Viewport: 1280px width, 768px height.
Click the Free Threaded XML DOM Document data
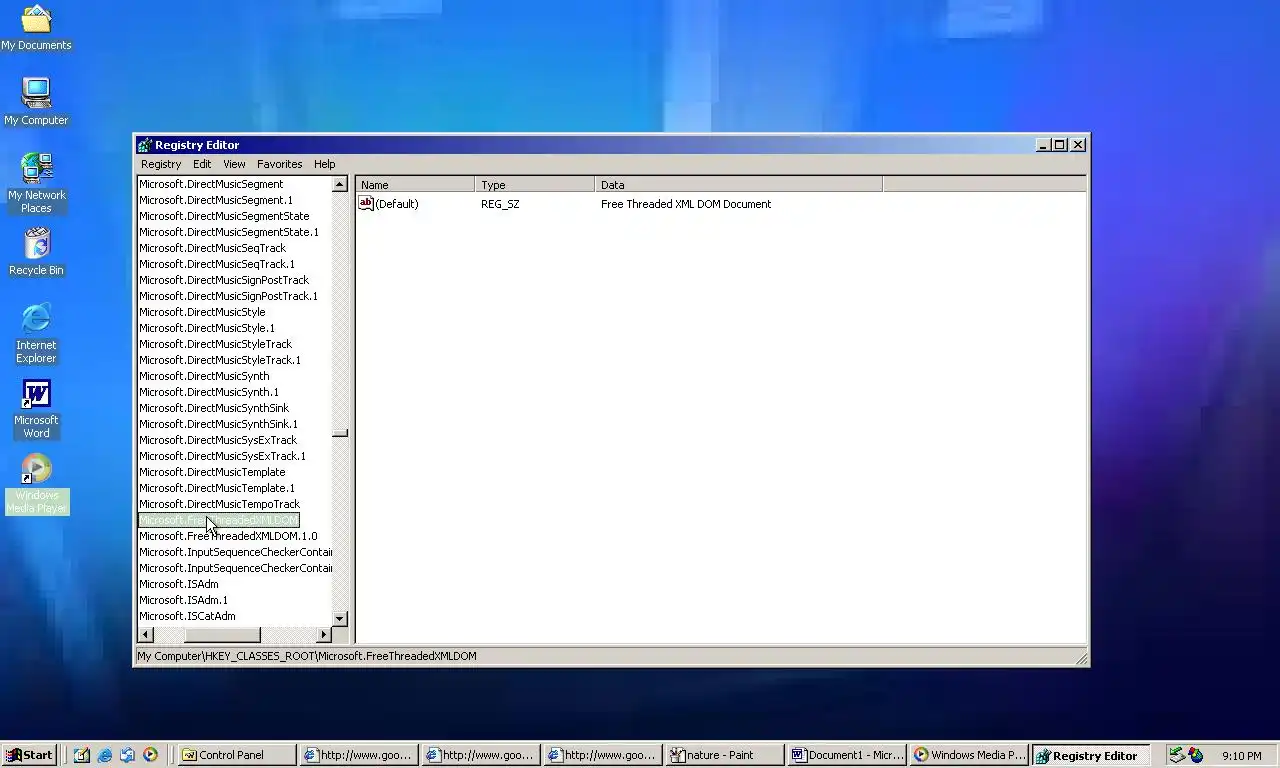coord(686,204)
